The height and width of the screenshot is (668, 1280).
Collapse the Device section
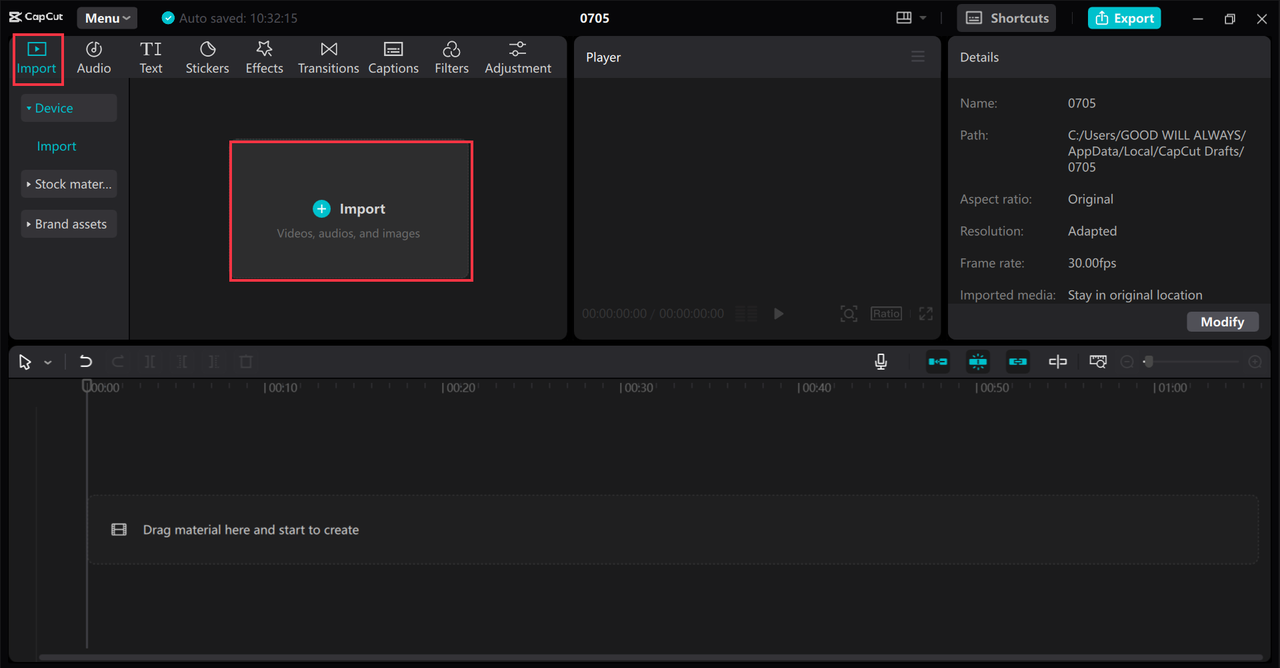coord(69,108)
